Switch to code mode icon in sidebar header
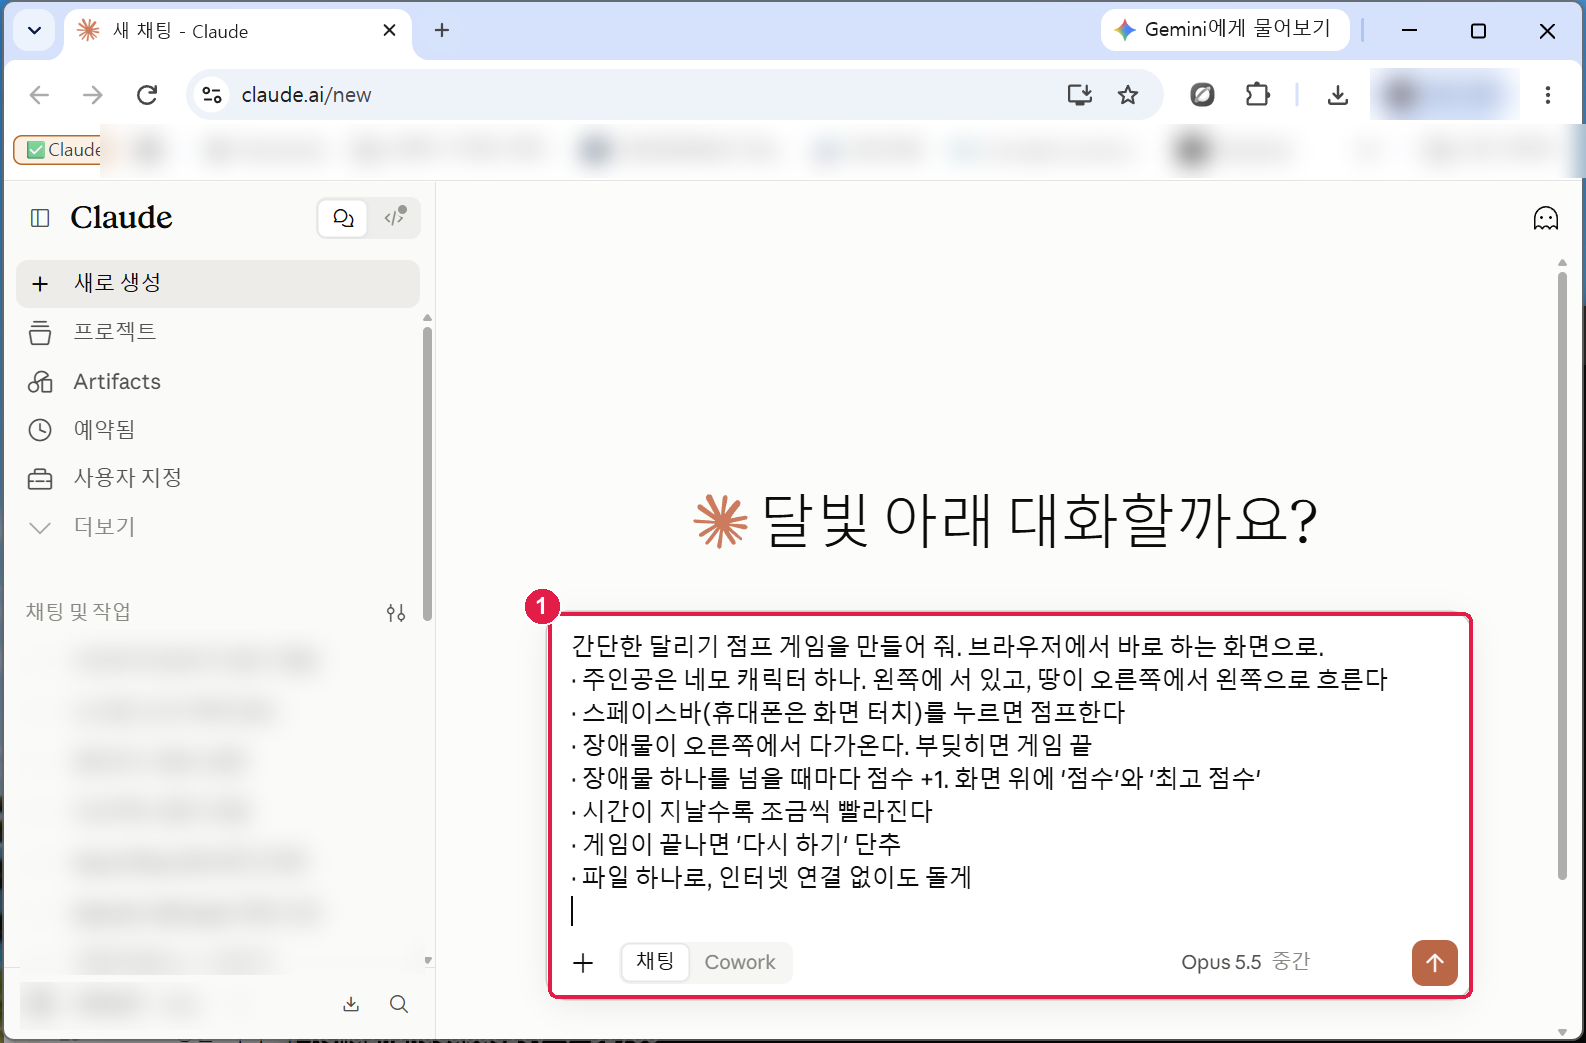 (x=395, y=218)
